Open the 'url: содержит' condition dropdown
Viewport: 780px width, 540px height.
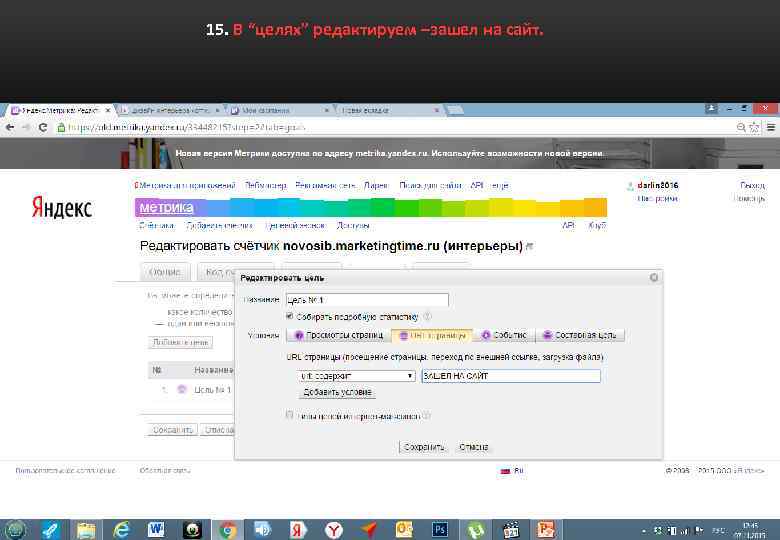[356, 376]
